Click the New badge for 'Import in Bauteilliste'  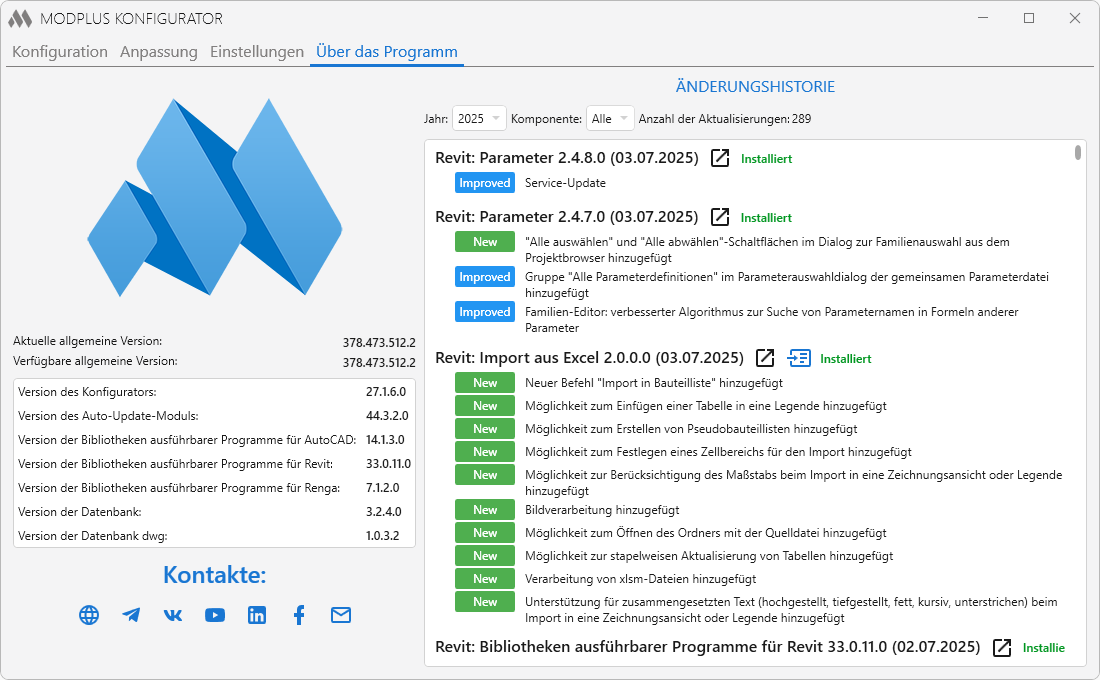(485, 382)
